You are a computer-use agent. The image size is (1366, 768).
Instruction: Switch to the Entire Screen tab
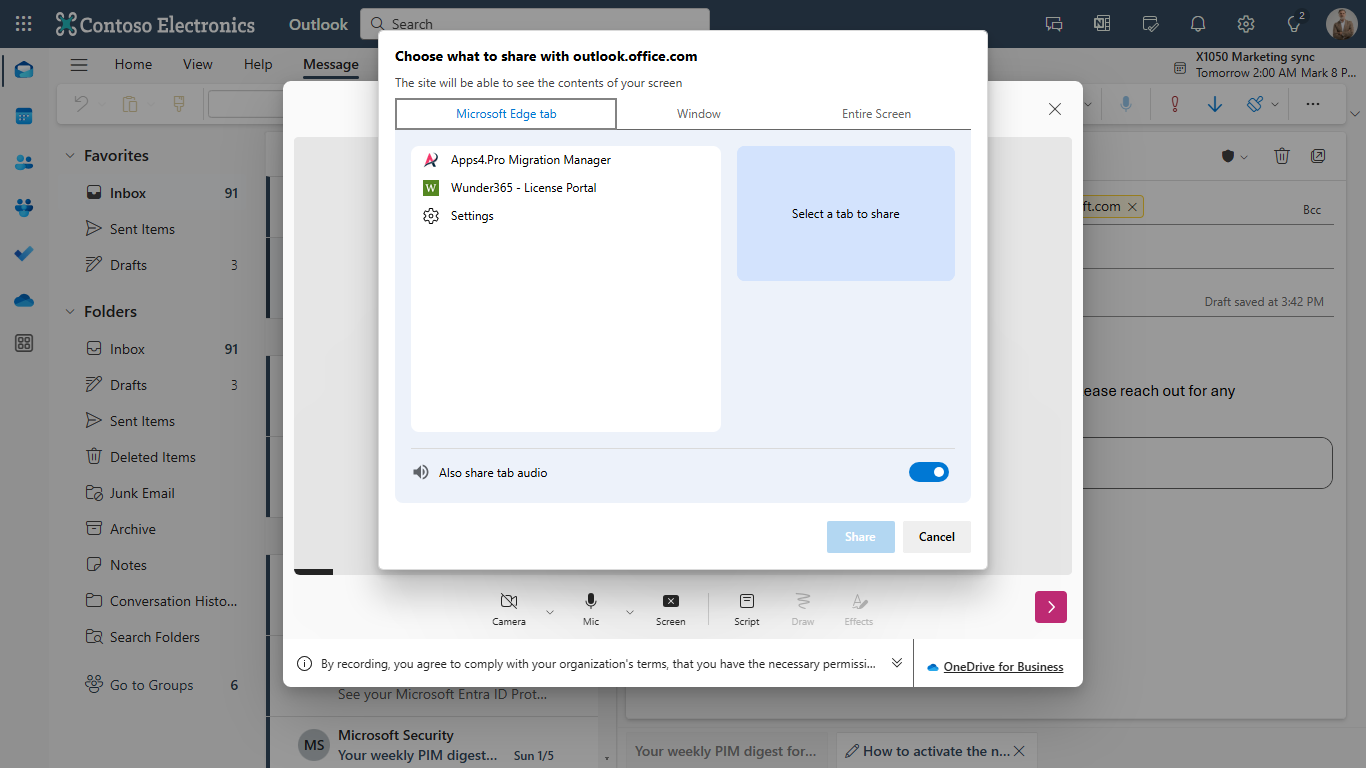[876, 114]
